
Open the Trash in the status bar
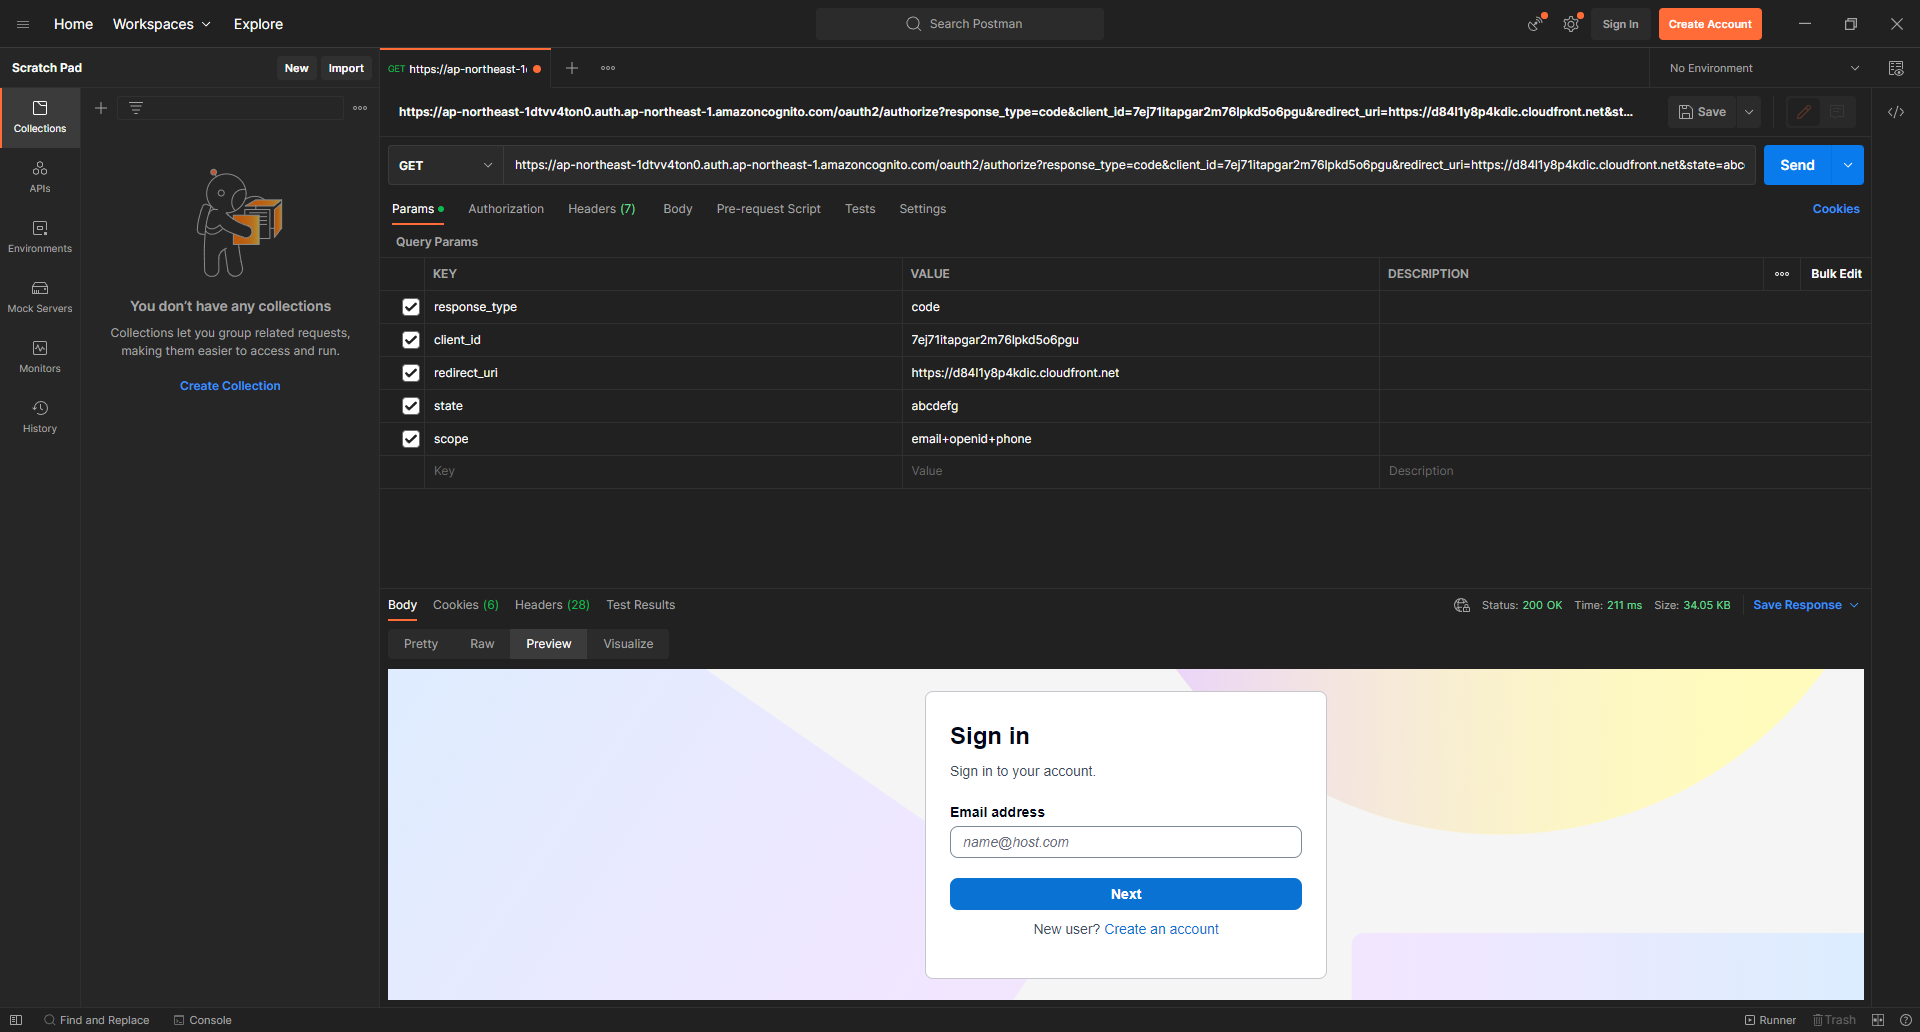[x=1834, y=1020]
